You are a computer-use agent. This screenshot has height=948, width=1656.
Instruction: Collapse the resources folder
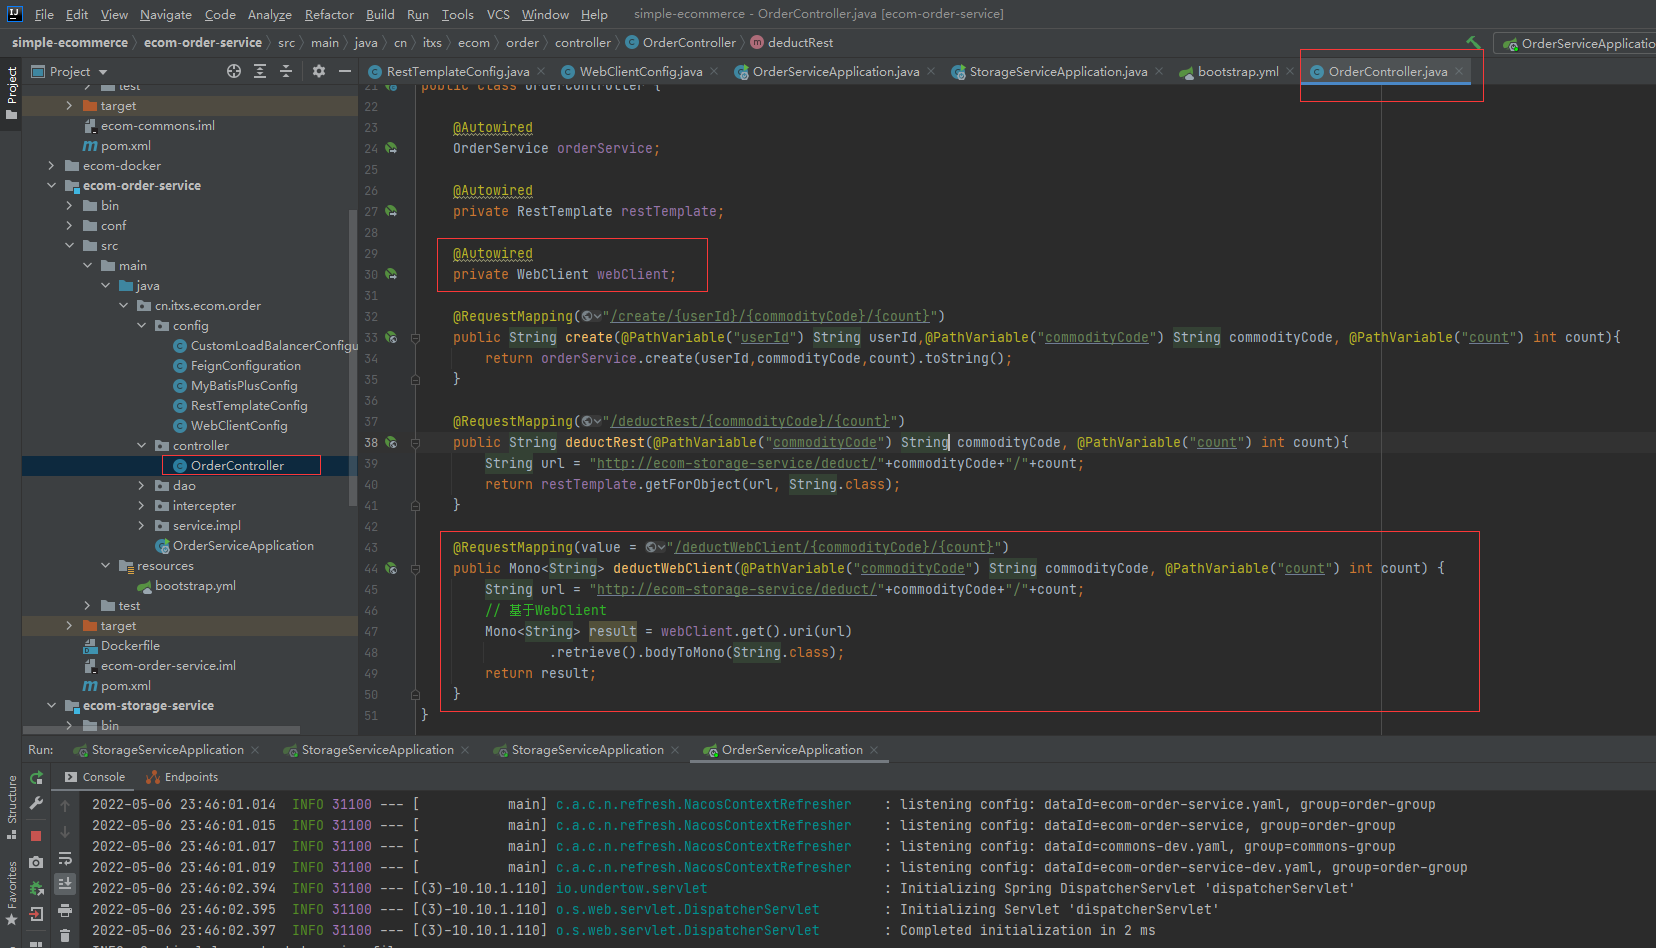pos(105,566)
